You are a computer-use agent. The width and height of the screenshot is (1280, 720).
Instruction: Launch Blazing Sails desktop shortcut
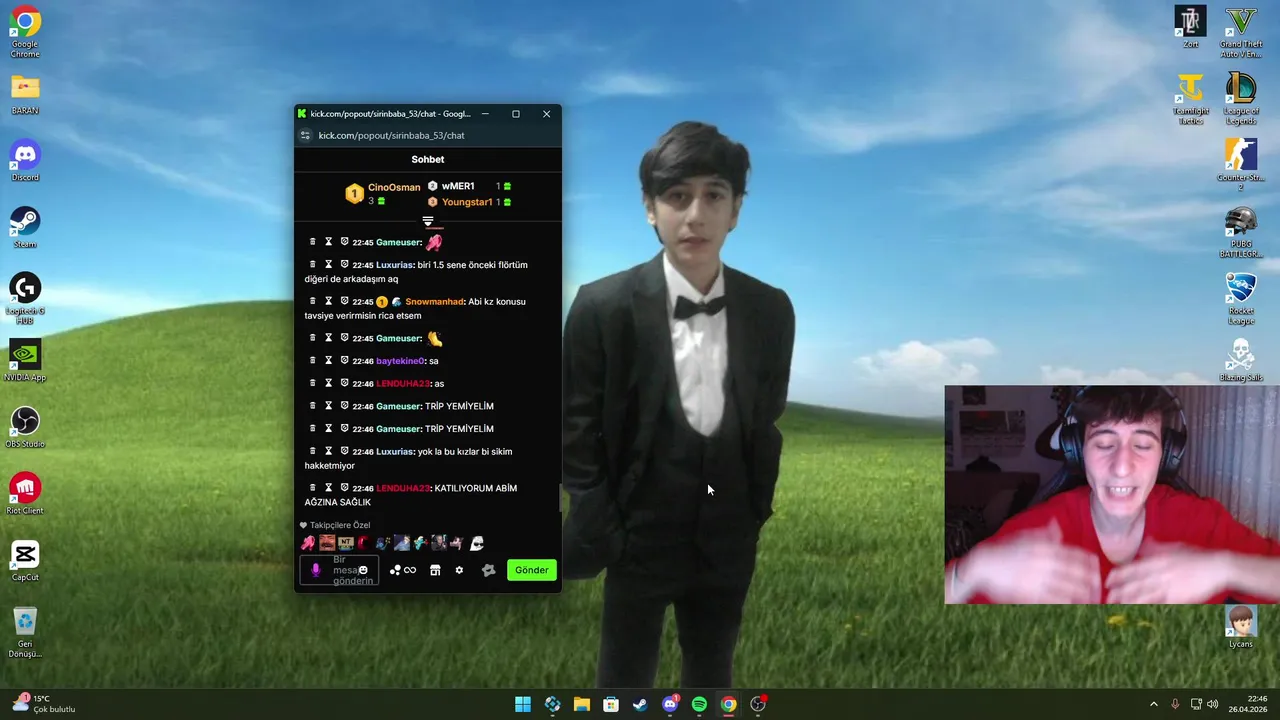[1241, 361]
